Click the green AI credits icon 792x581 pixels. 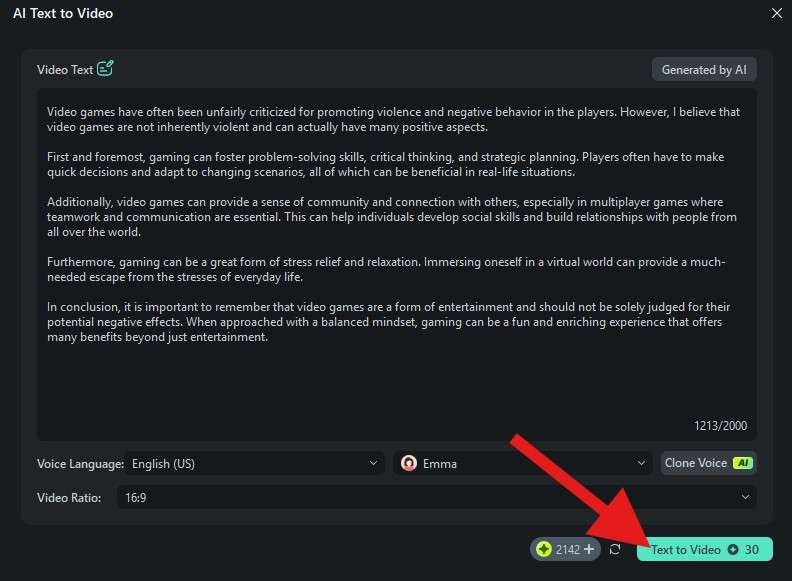tap(544, 549)
